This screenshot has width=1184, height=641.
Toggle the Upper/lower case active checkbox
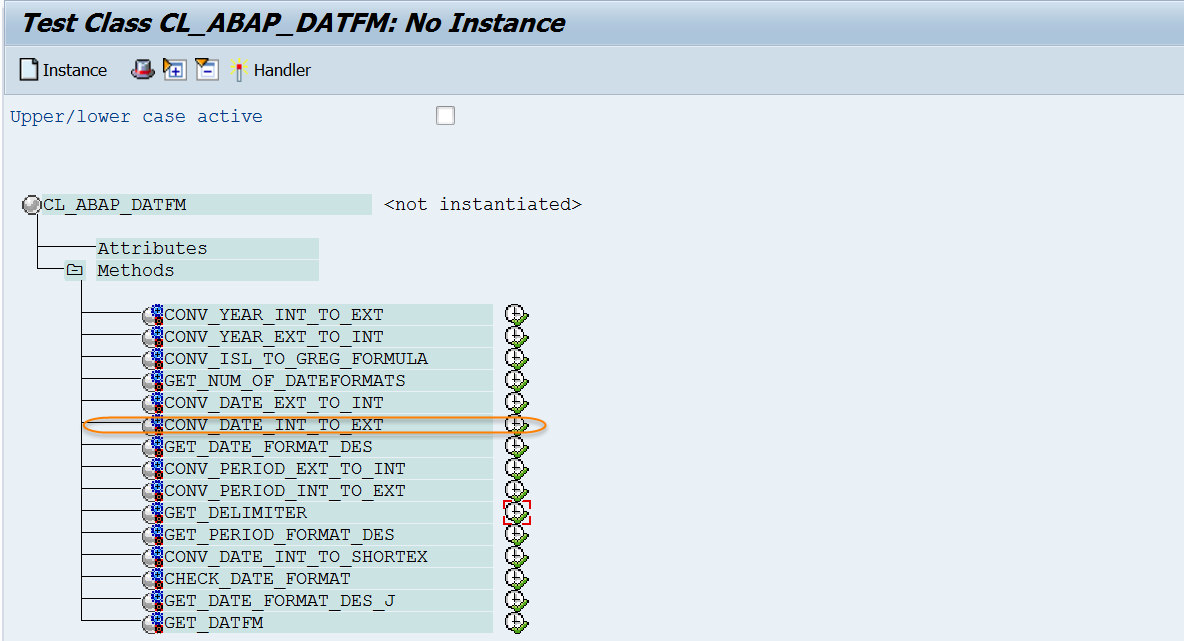pyautogui.click(x=444, y=115)
